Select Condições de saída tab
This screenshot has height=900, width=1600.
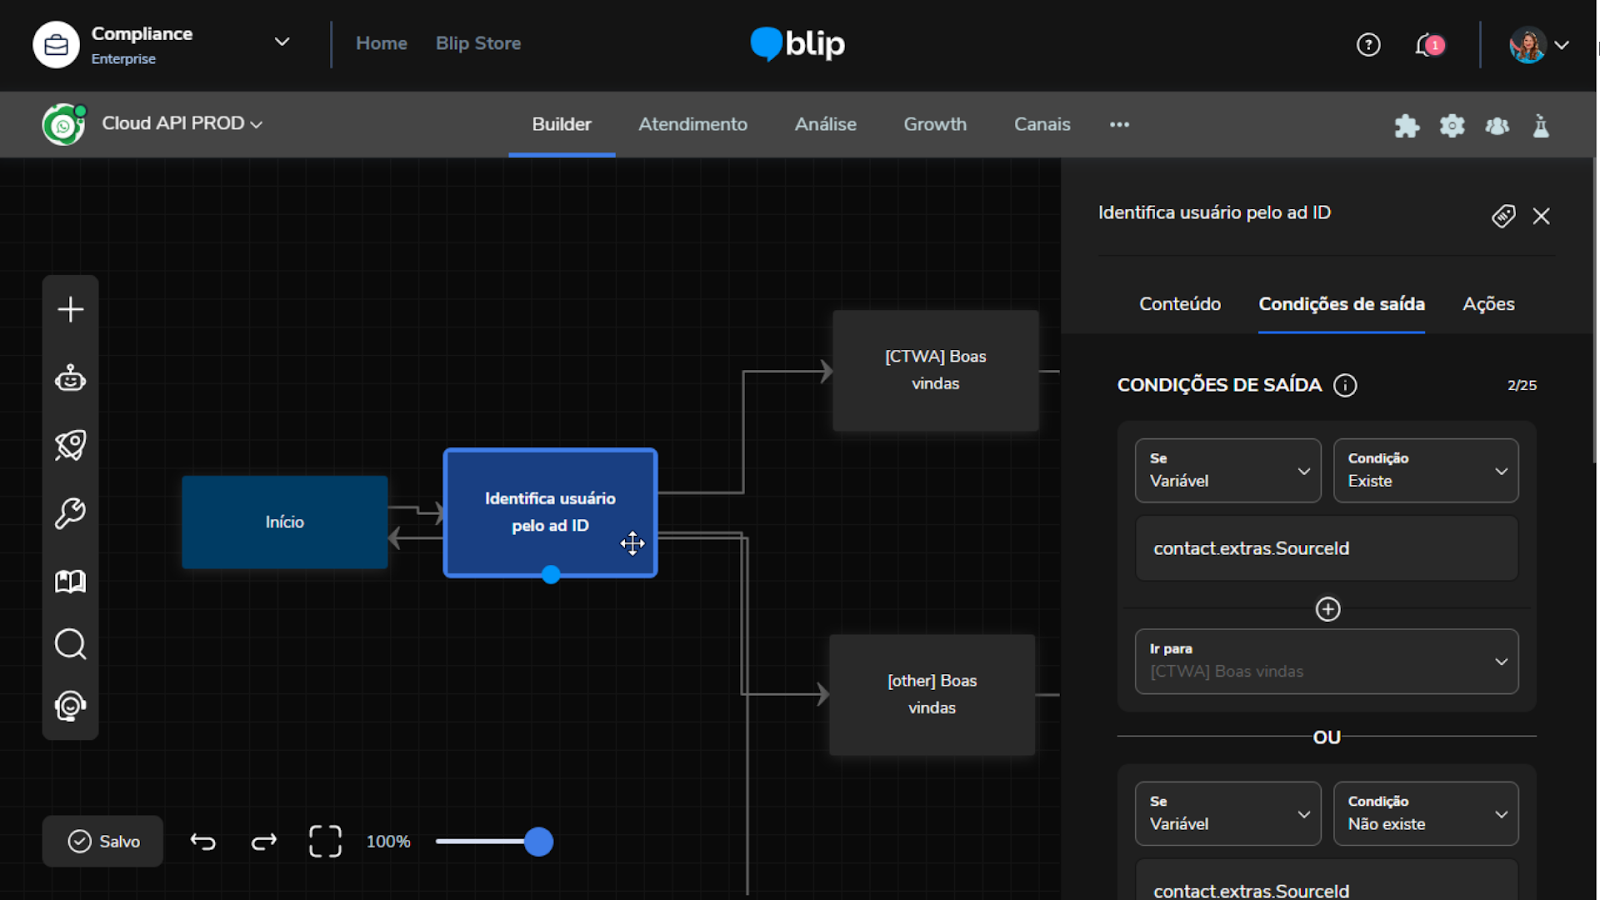point(1342,304)
